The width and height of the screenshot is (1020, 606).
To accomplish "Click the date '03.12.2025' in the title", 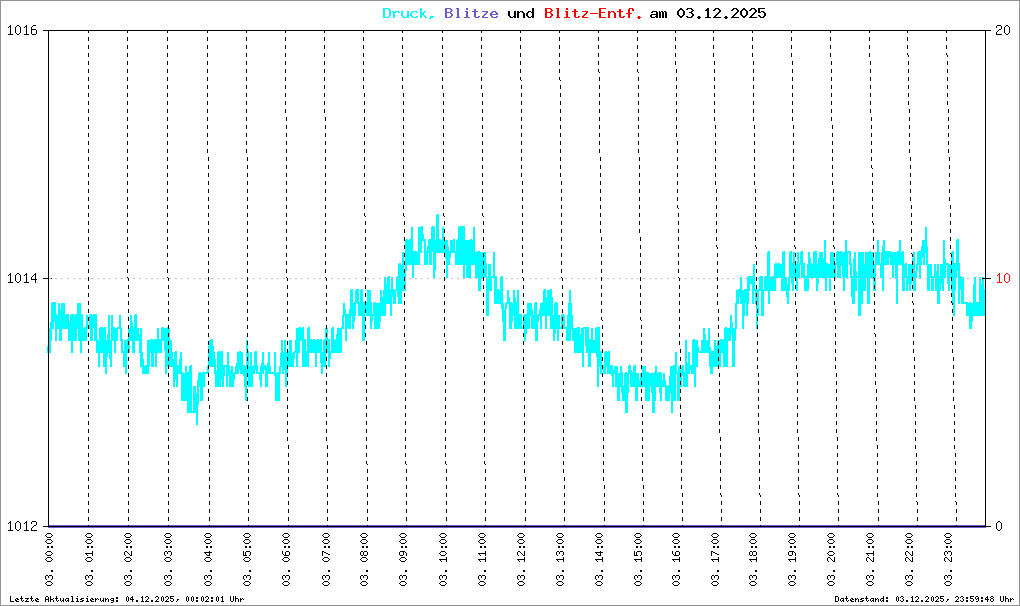I will pos(721,14).
